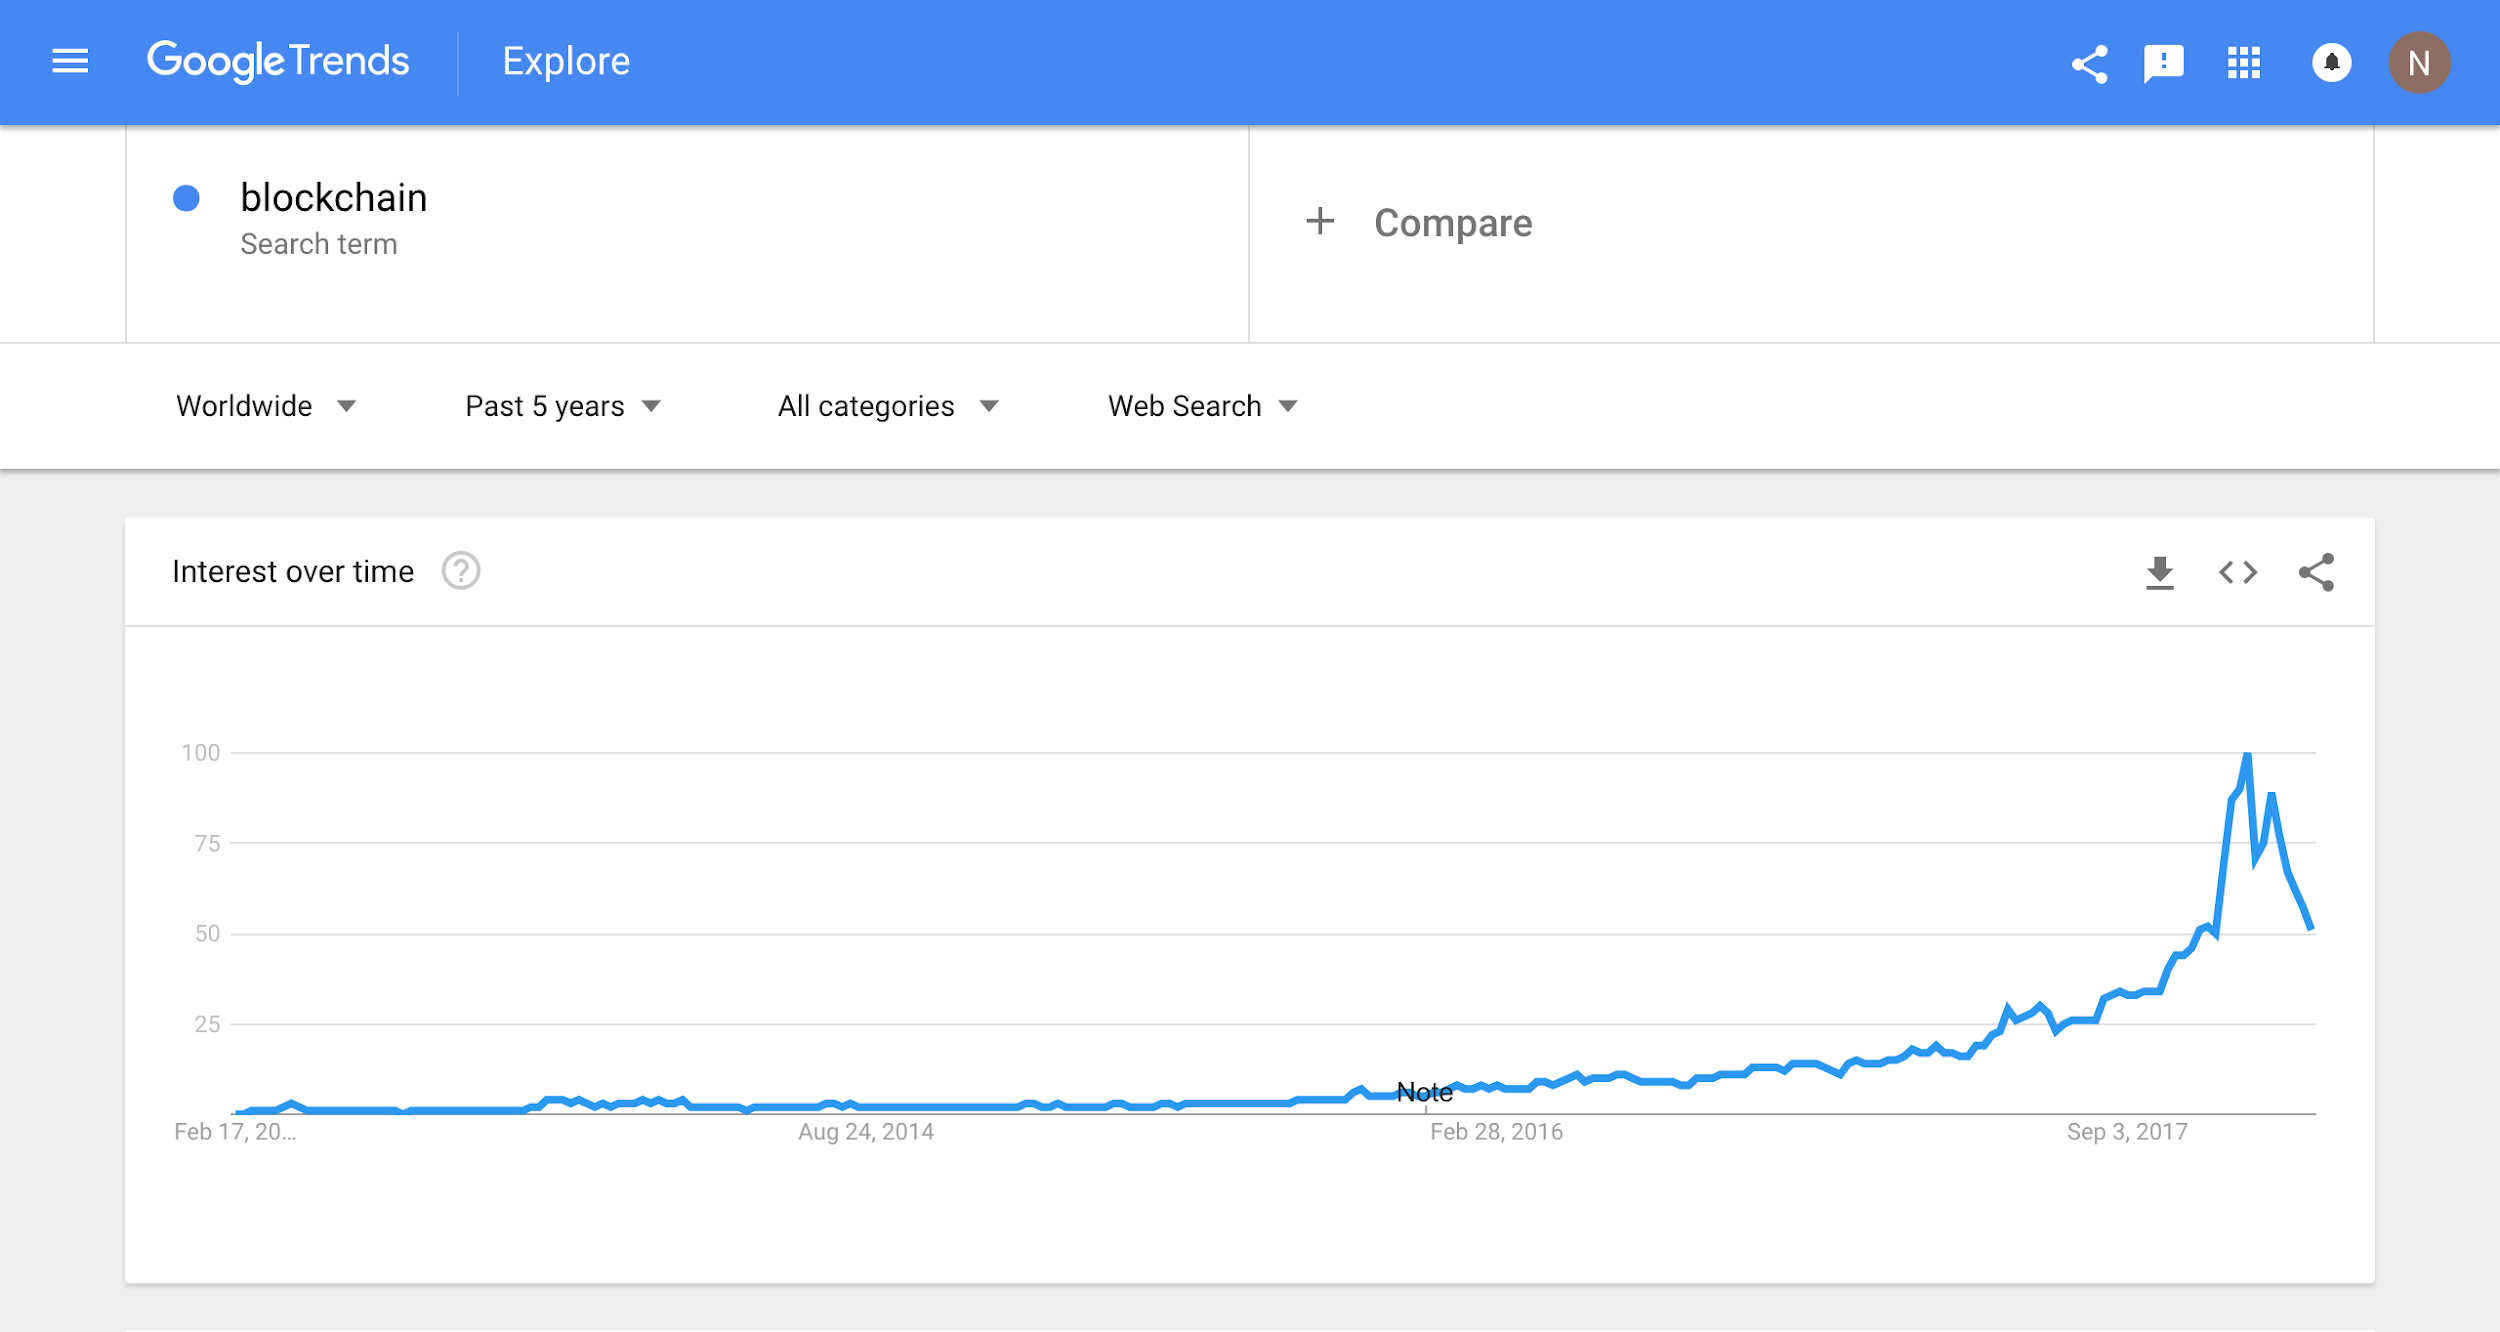Expand the All categories dropdown
The image size is (2500, 1332).
888,406
